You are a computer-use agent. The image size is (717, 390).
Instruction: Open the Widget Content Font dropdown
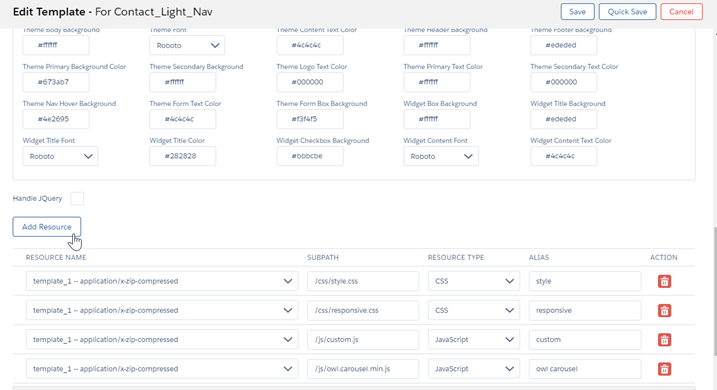coord(441,156)
